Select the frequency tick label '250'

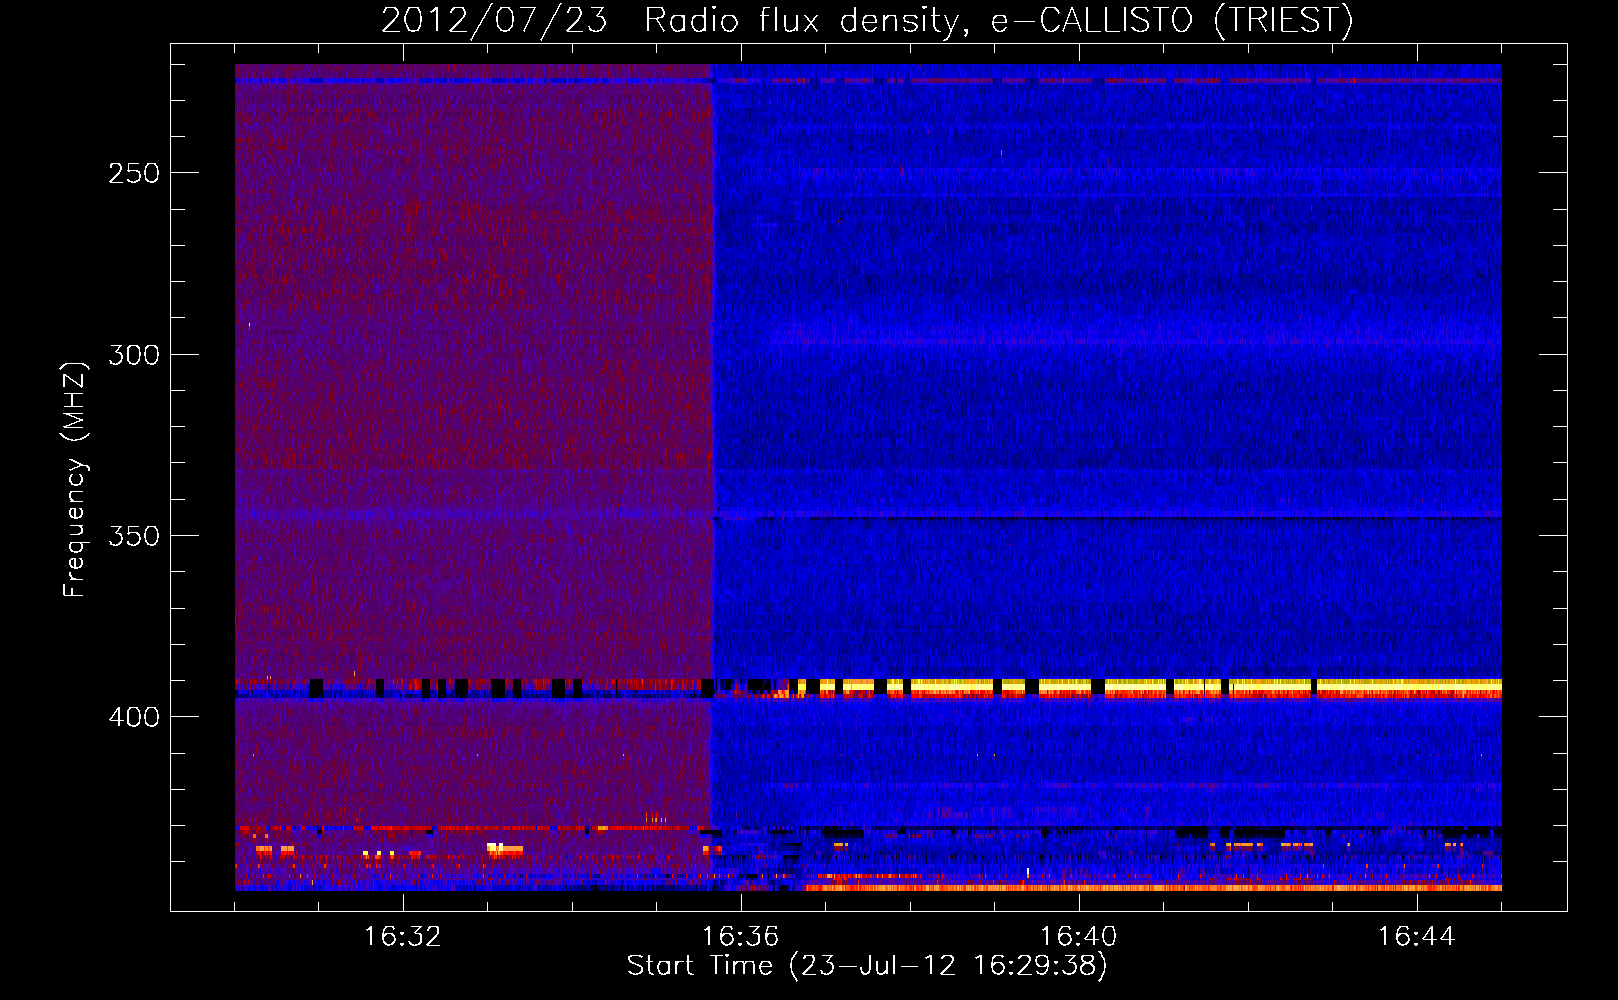coord(134,173)
